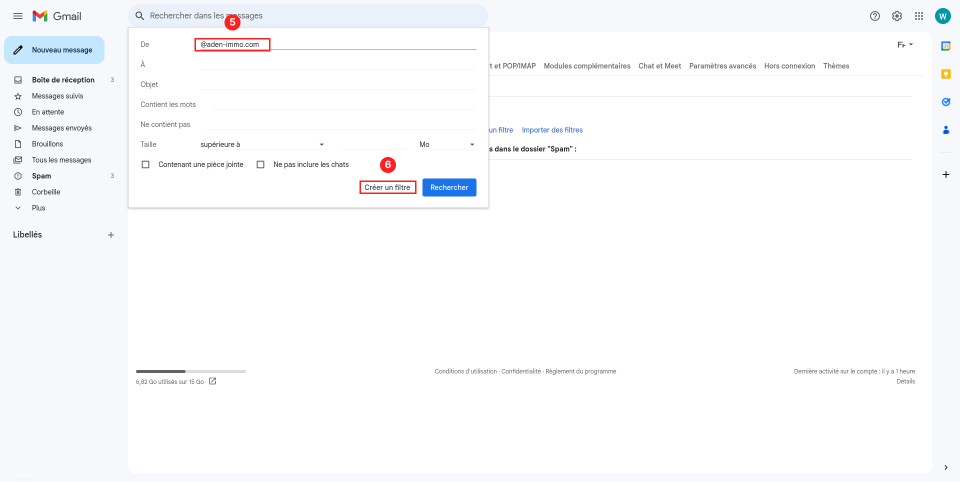Expand 'Plus' in the left sidebar
The image size is (960, 482).
coord(38,208)
